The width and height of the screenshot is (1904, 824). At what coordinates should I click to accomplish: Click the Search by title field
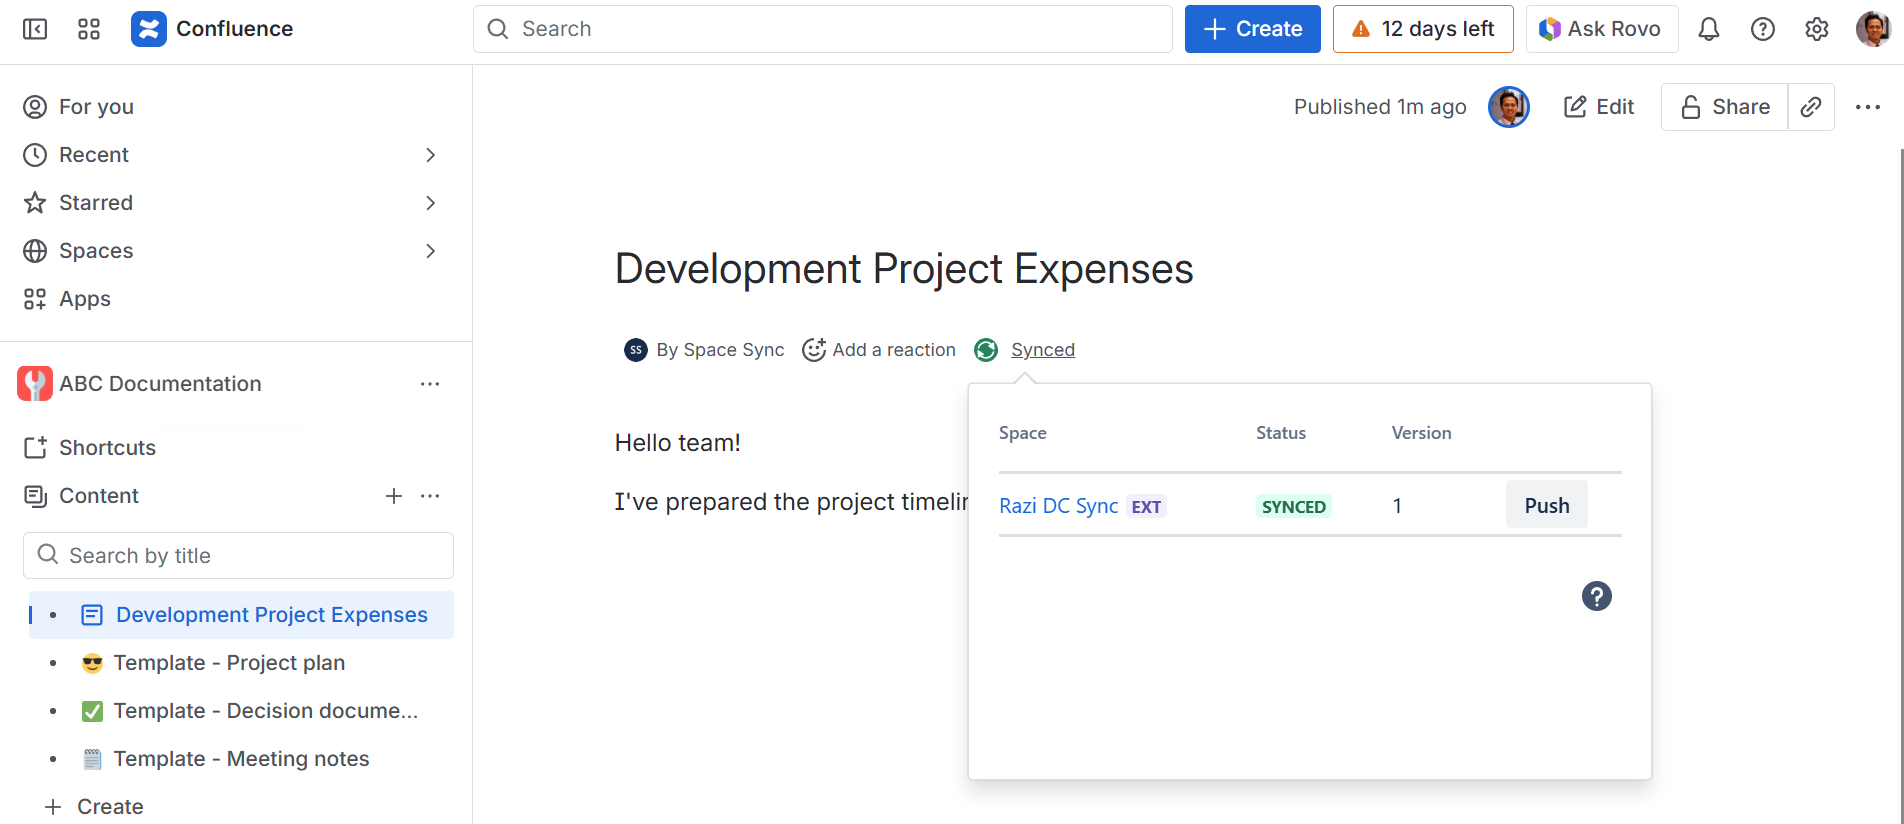pos(238,556)
